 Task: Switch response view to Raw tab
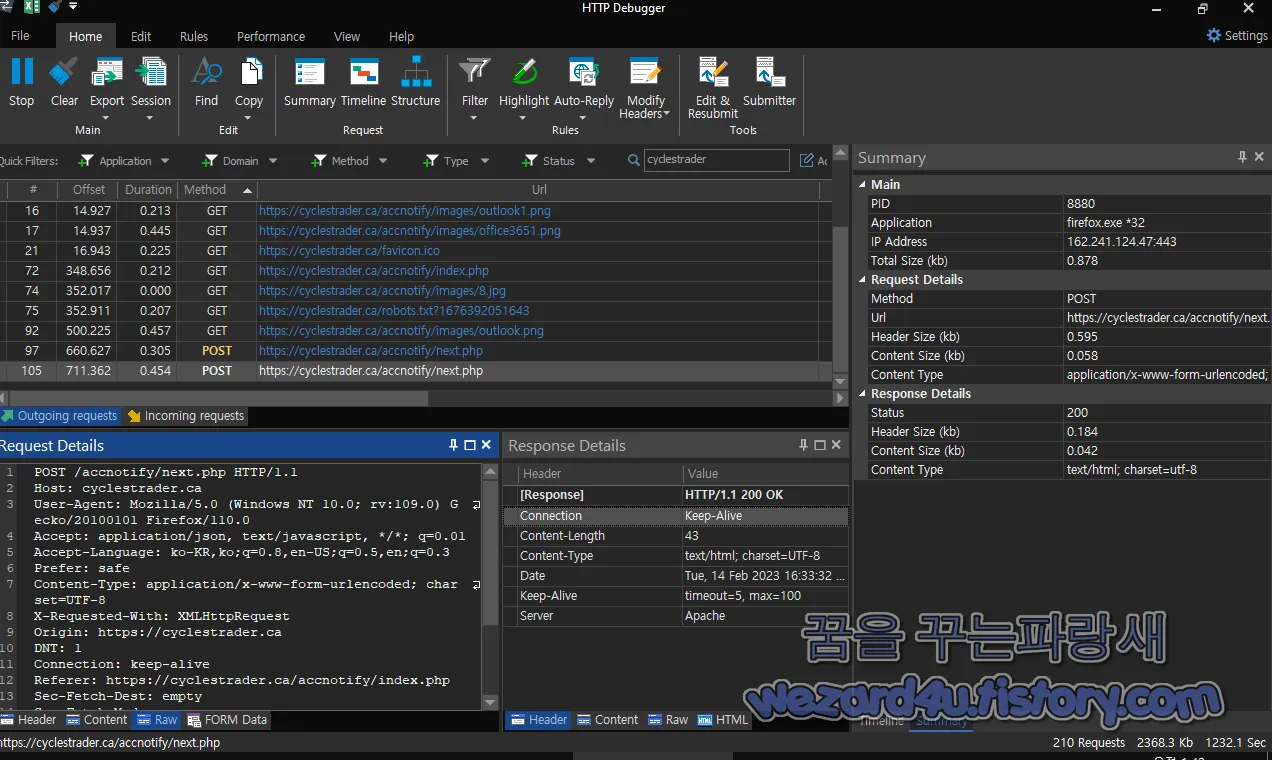(668, 719)
